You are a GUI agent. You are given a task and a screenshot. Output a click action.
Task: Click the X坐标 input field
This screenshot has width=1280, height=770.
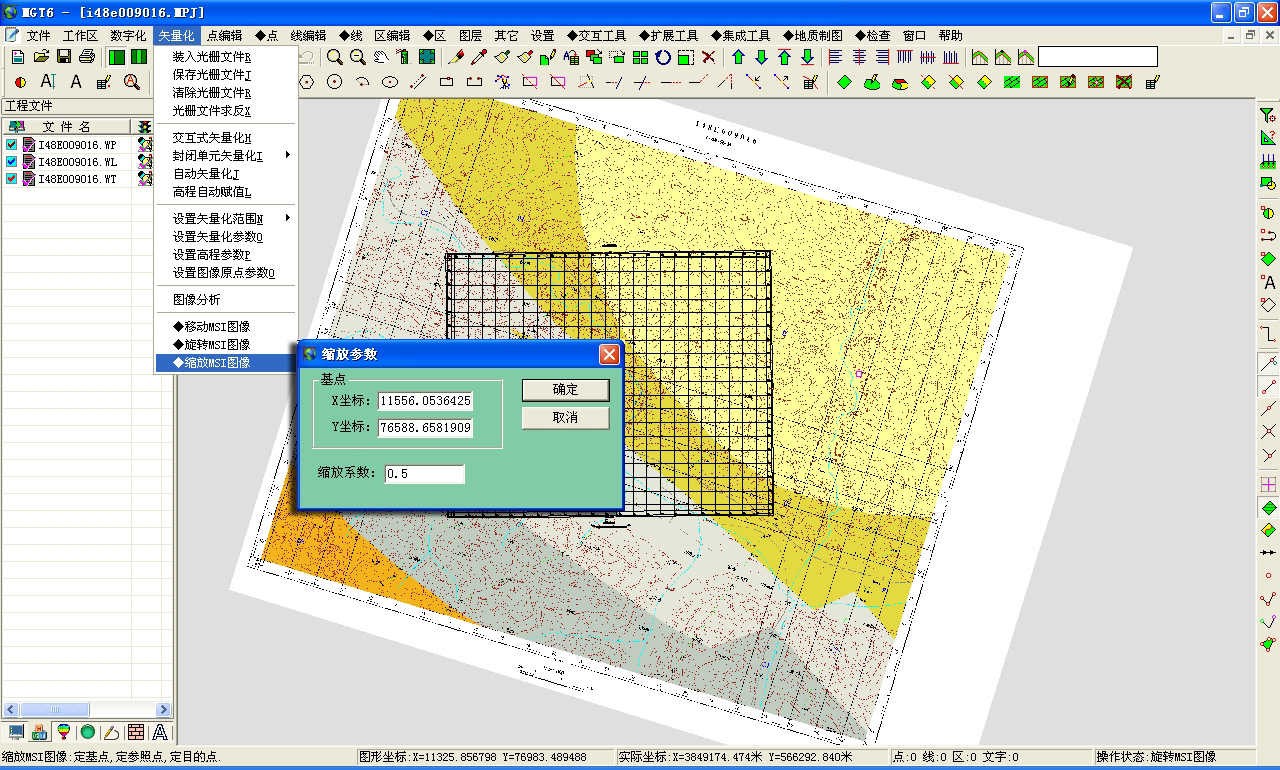[x=425, y=400]
